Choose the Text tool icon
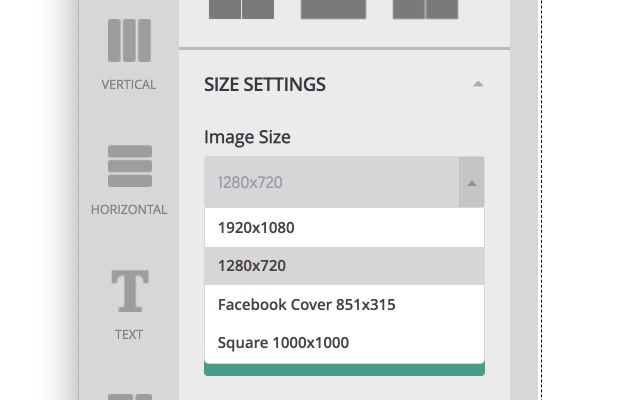 click(x=129, y=292)
